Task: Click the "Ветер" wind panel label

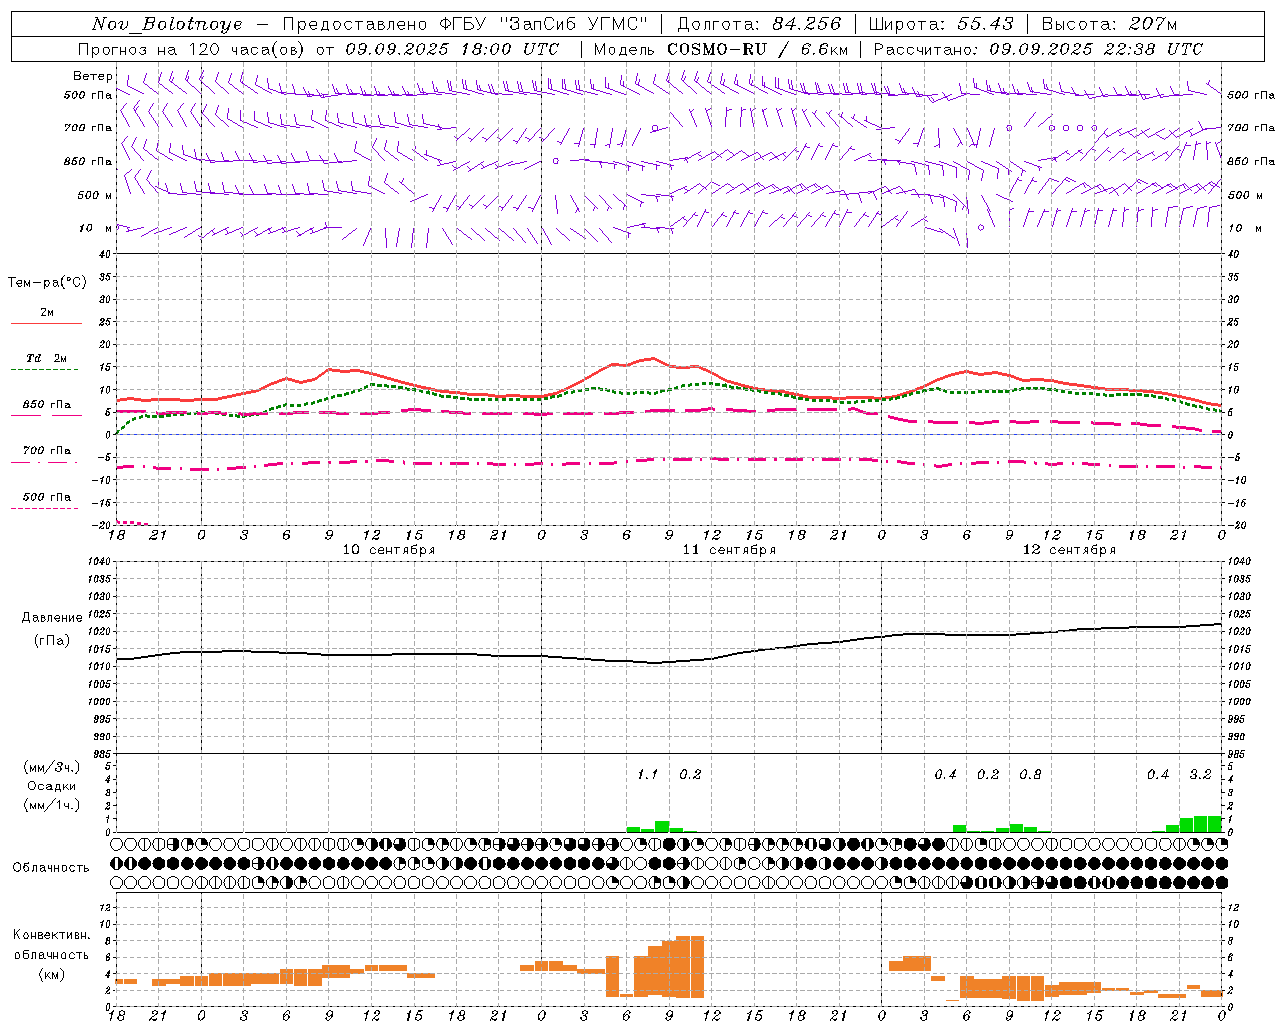Action: [x=92, y=76]
